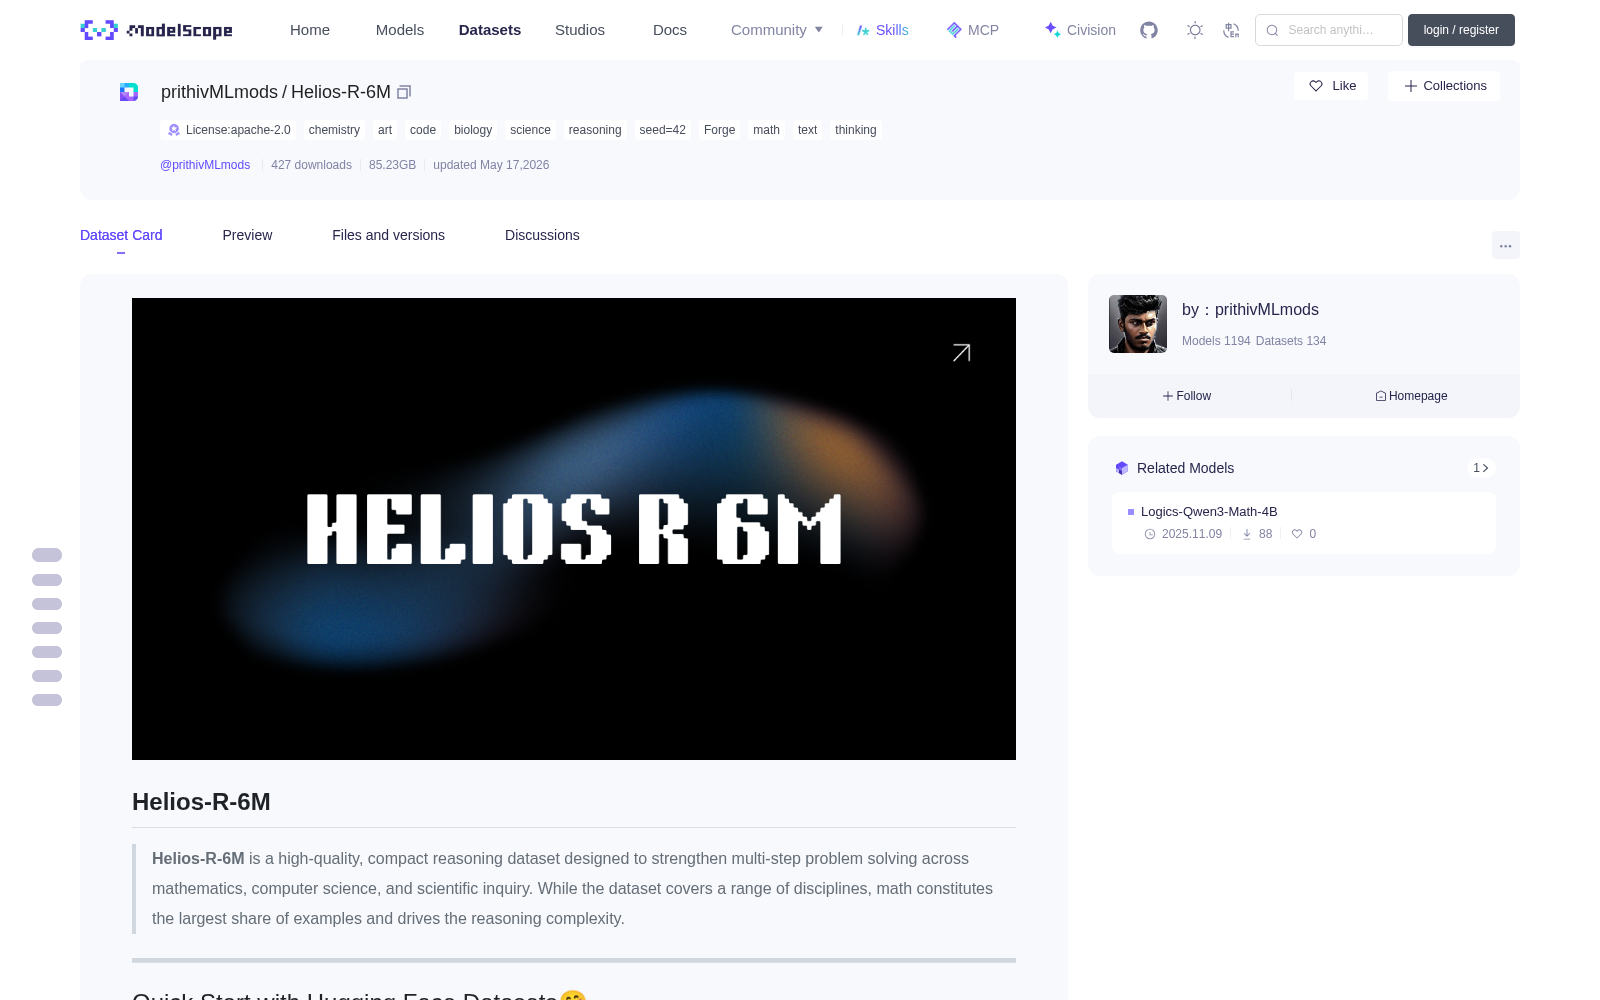Jump to first section via top outline marker

pos(47,555)
